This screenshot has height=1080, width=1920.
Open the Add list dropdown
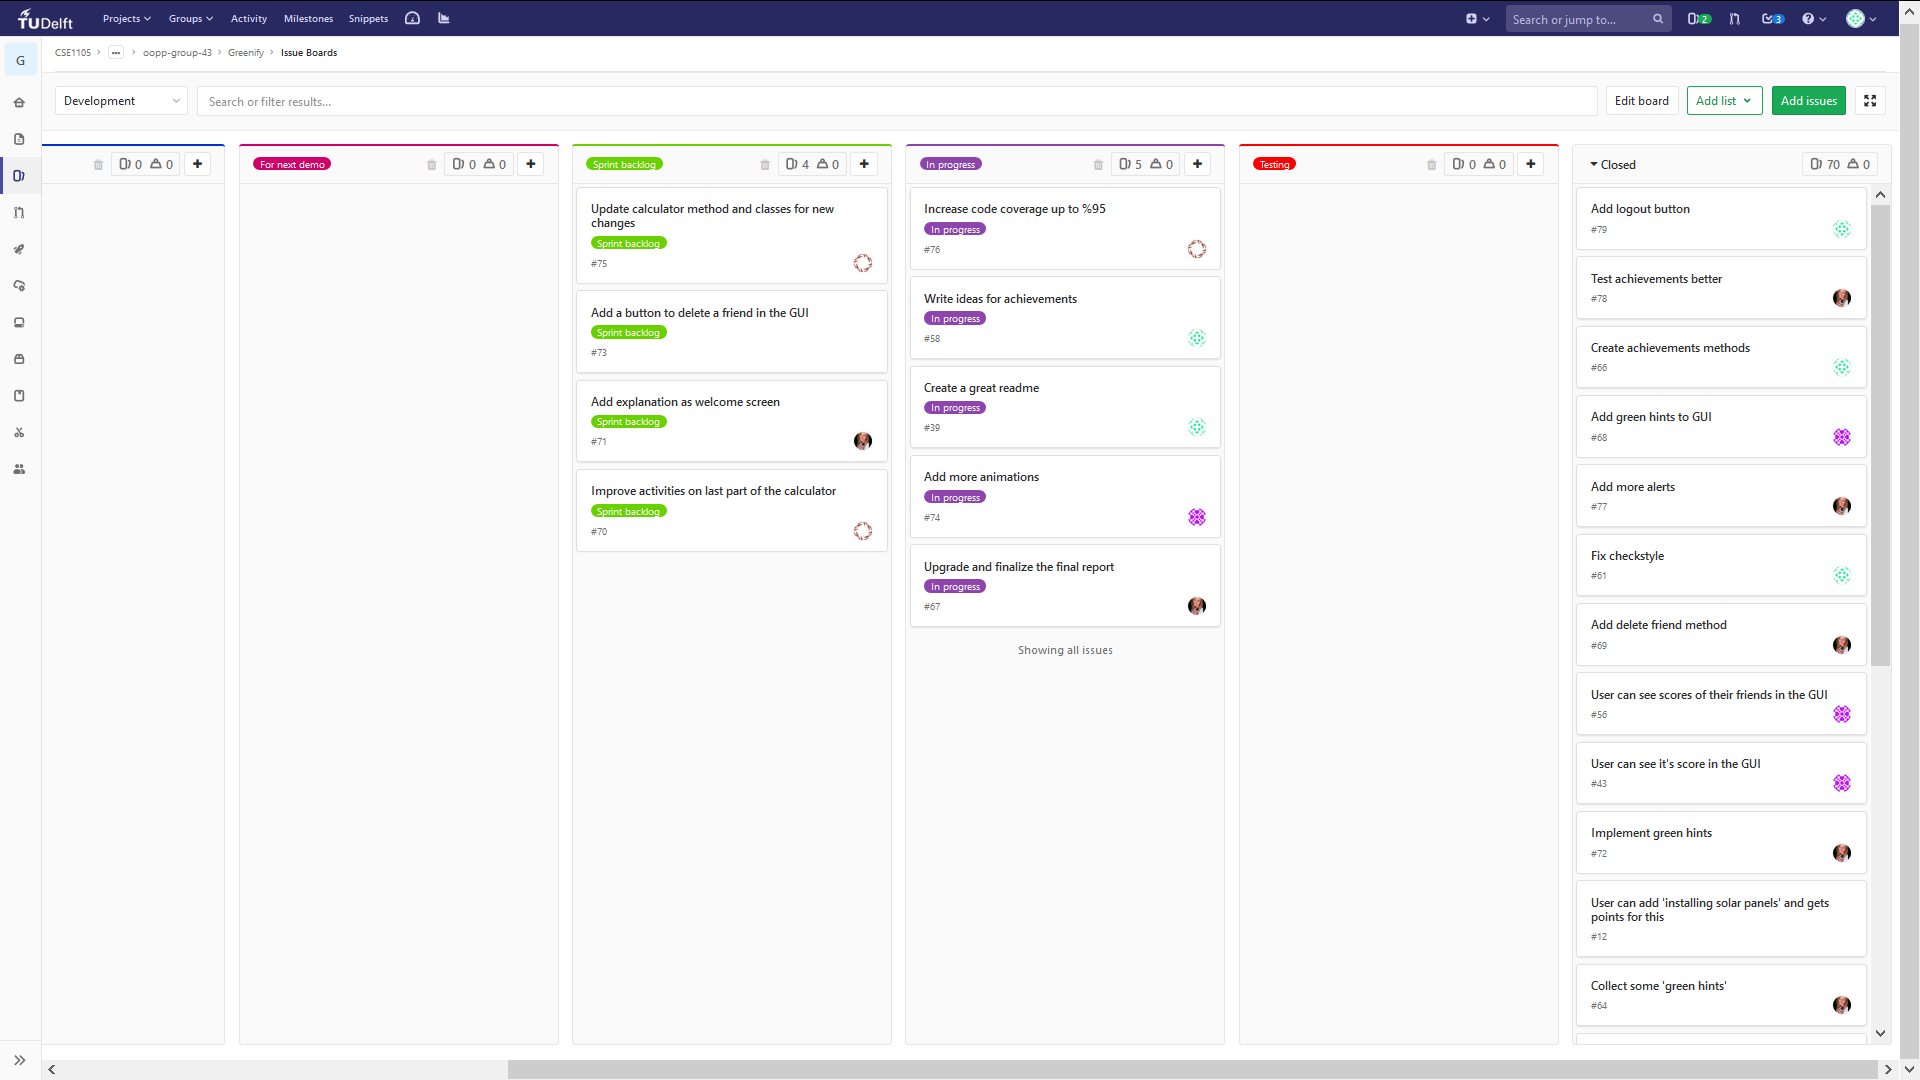pyautogui.click(x=1724, y=101)
